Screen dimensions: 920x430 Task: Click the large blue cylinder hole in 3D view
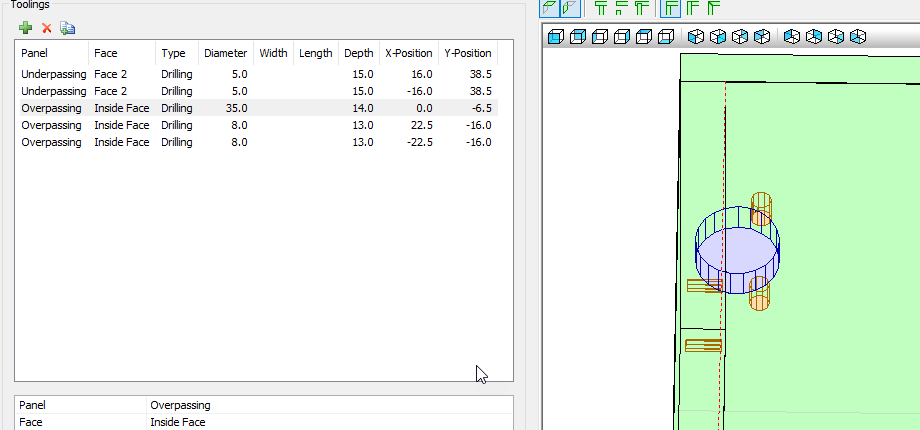737,250
